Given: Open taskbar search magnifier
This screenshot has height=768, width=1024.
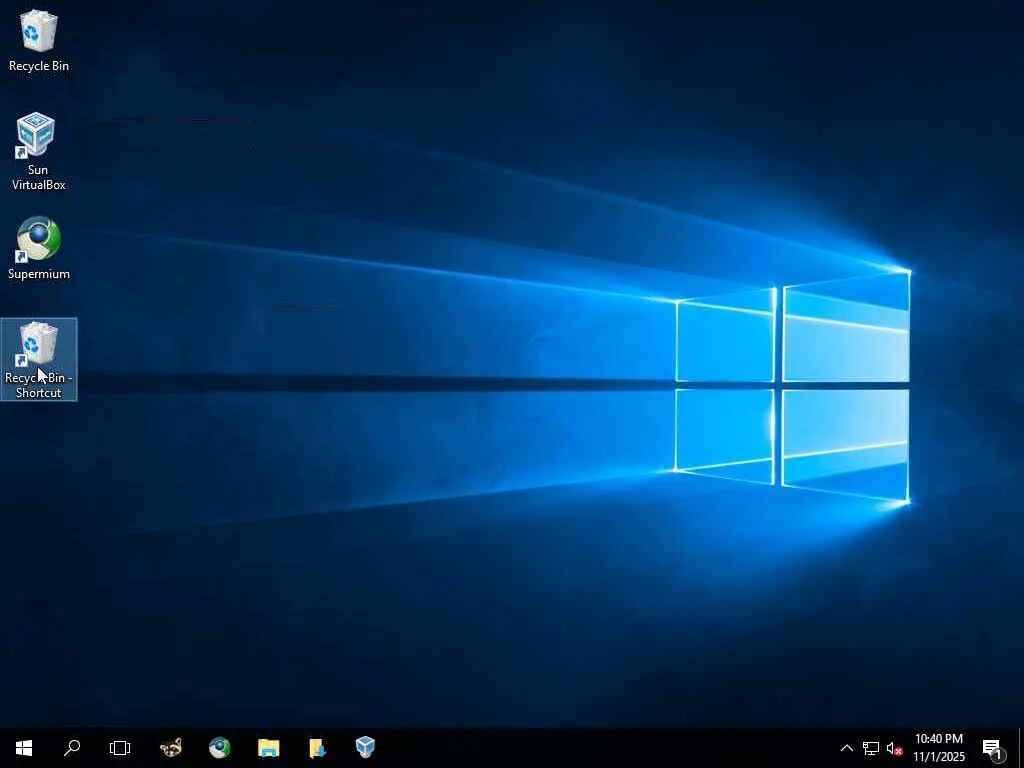Looking at the screenshot, I should (x=72, y=748).
